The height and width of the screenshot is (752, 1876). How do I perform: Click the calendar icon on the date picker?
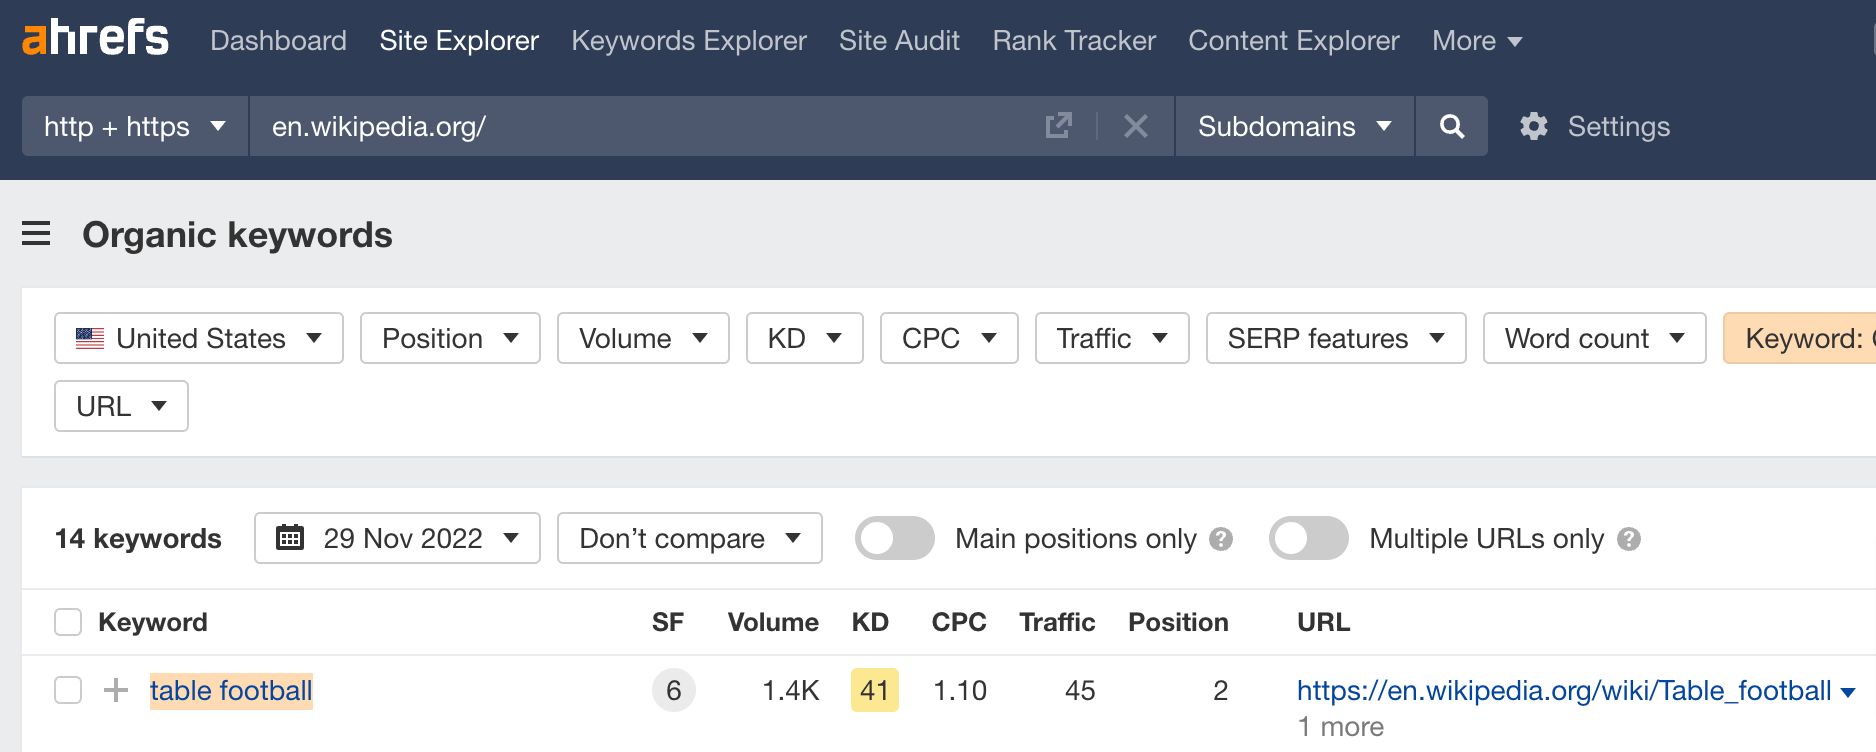(290, 538)
